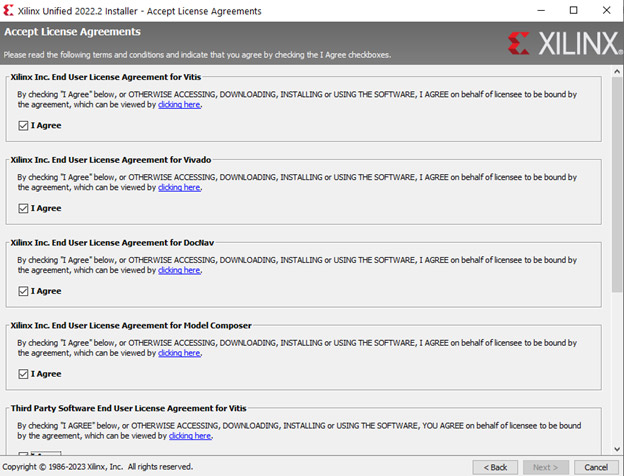Click the copyright 1986-2023 Xilinx text

point(98,467)
